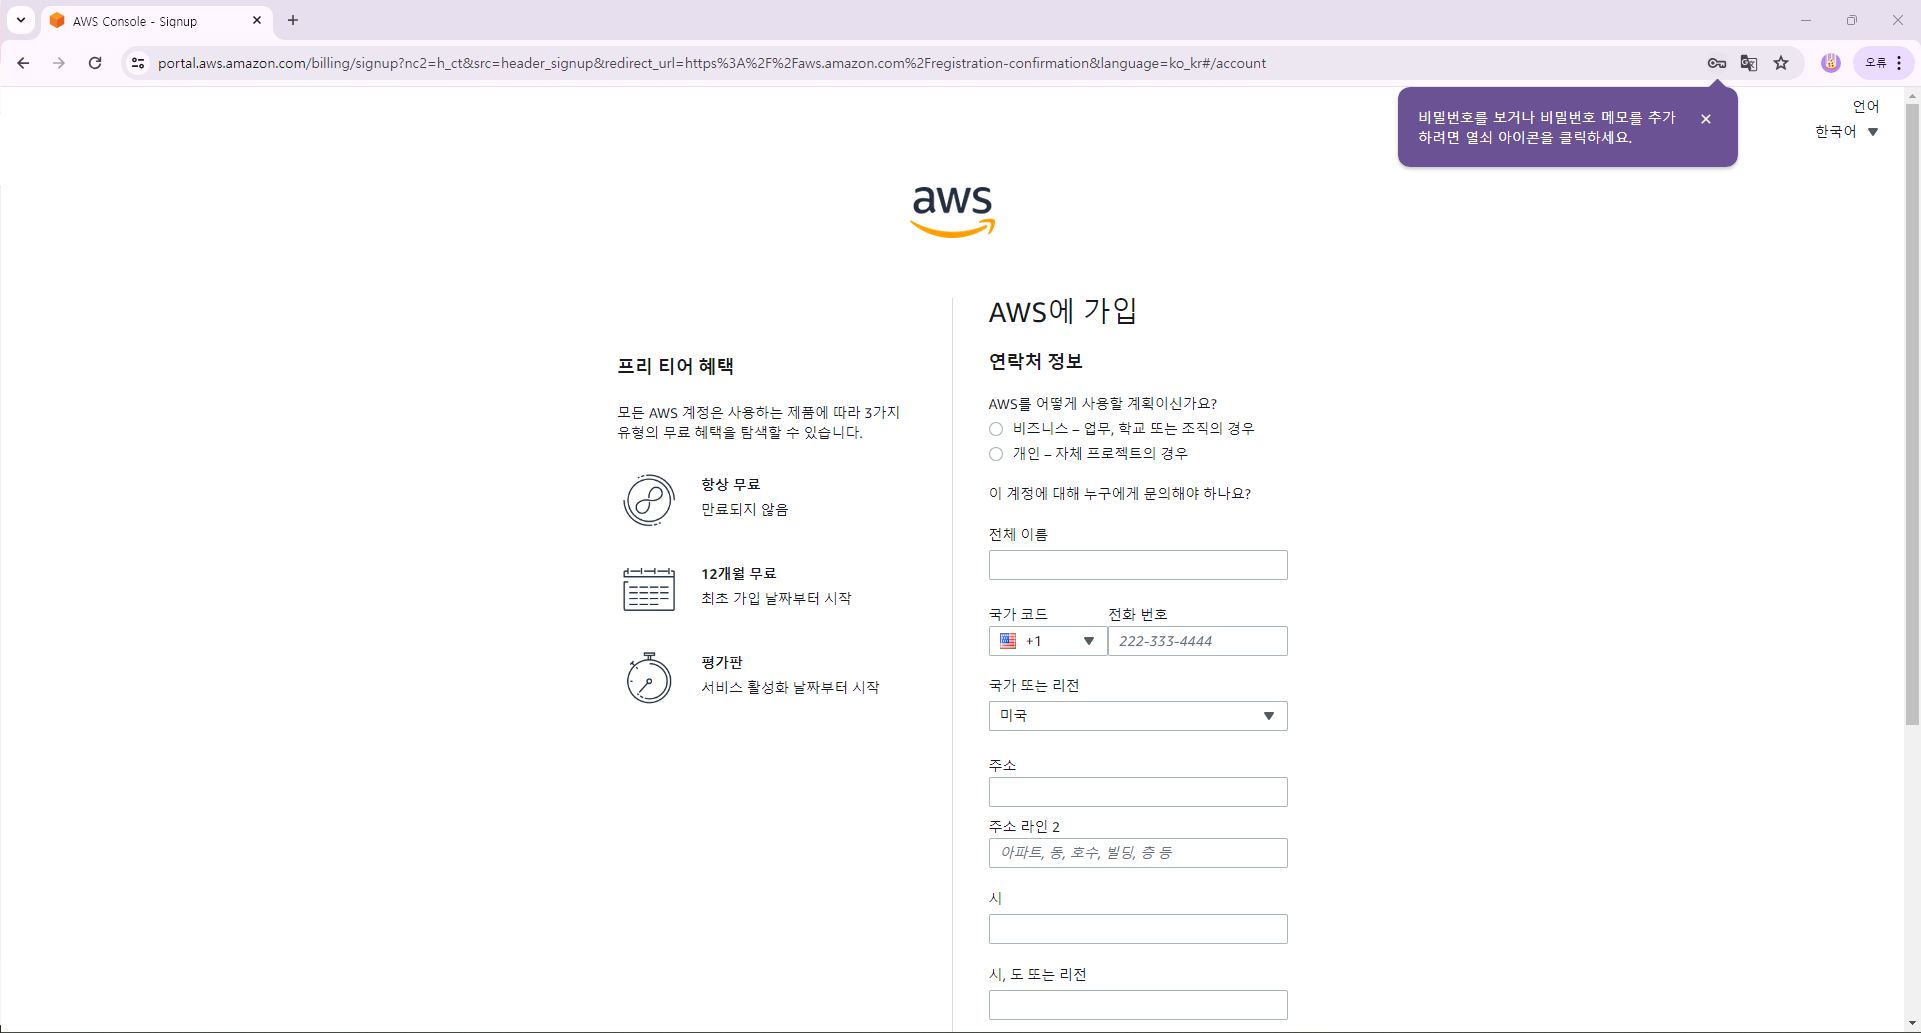
Task: Bookmark this page with star icon
Action: [x=1781, y=63]
